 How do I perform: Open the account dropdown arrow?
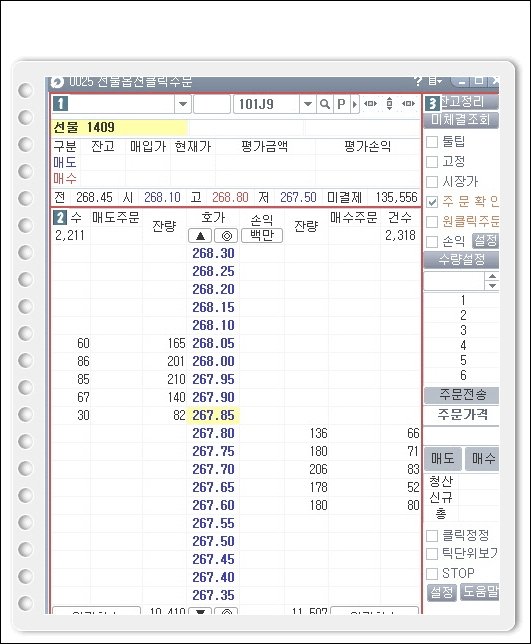[183, 104]
